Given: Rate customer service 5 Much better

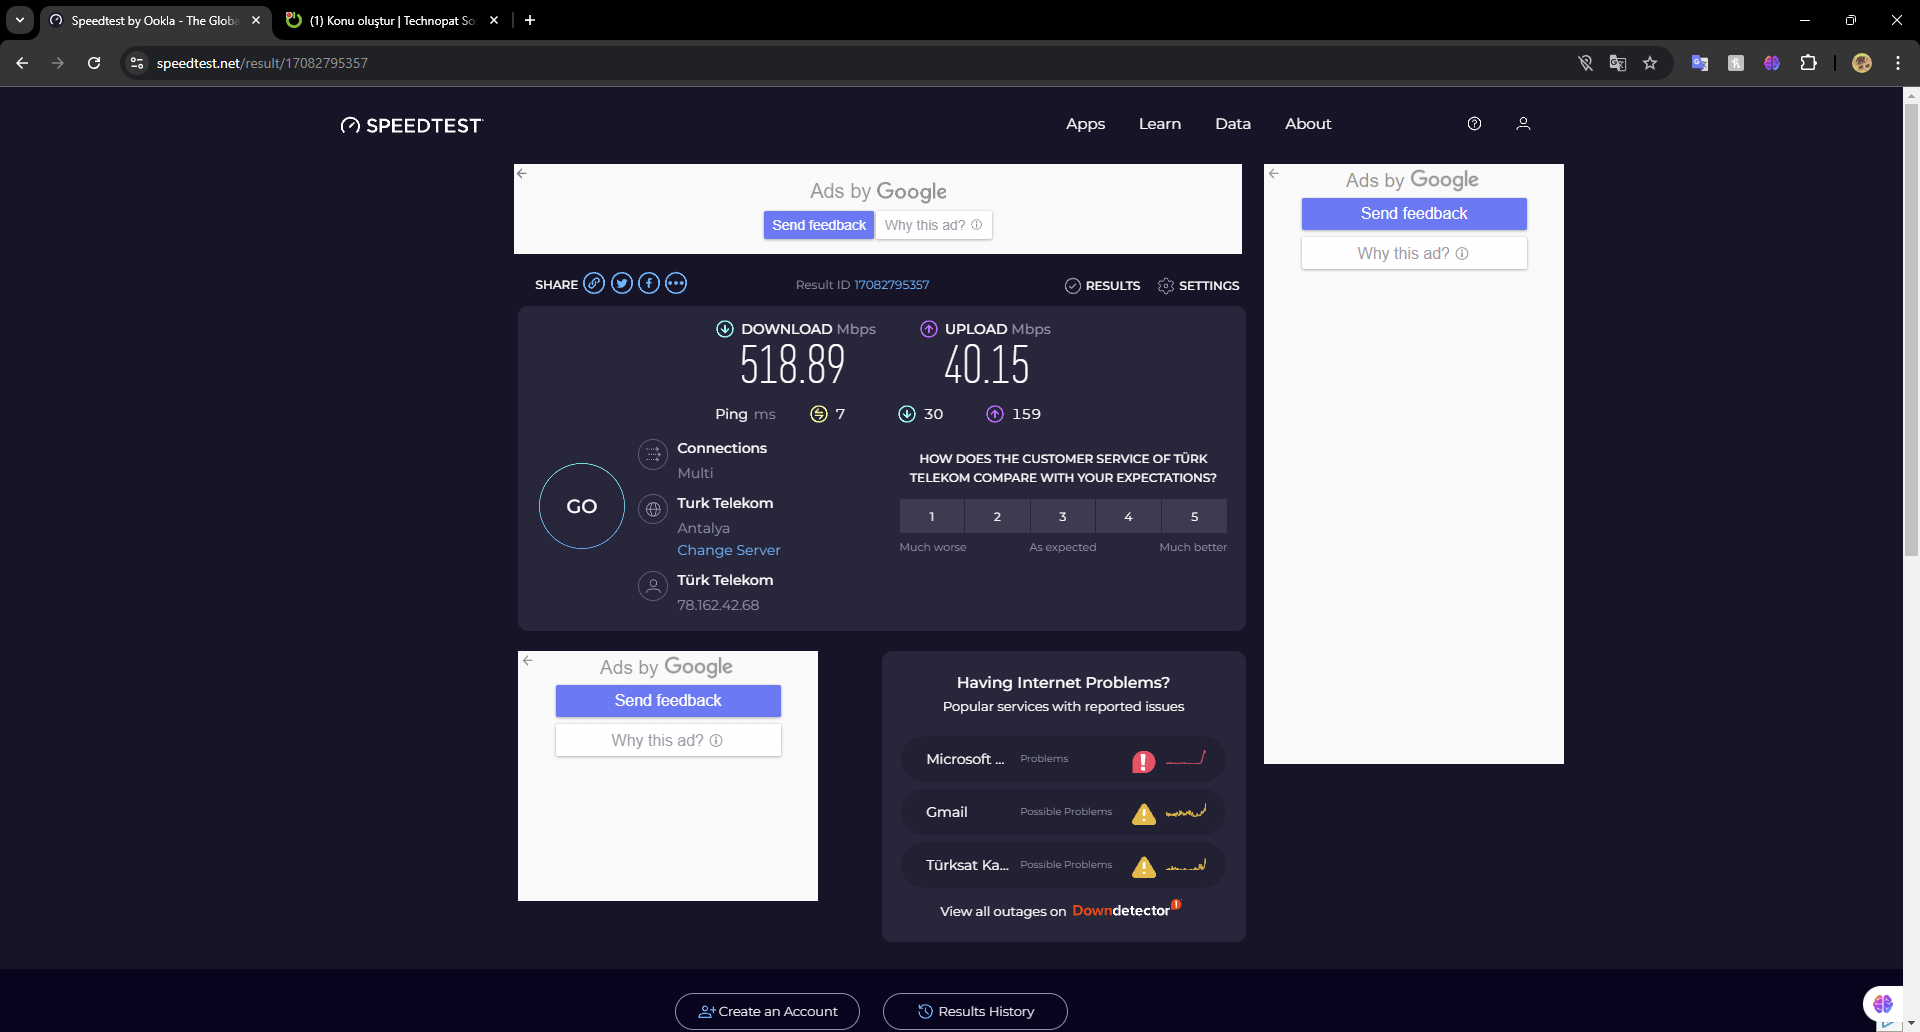Looking at the screenshot, I should tap(1194, 517).
